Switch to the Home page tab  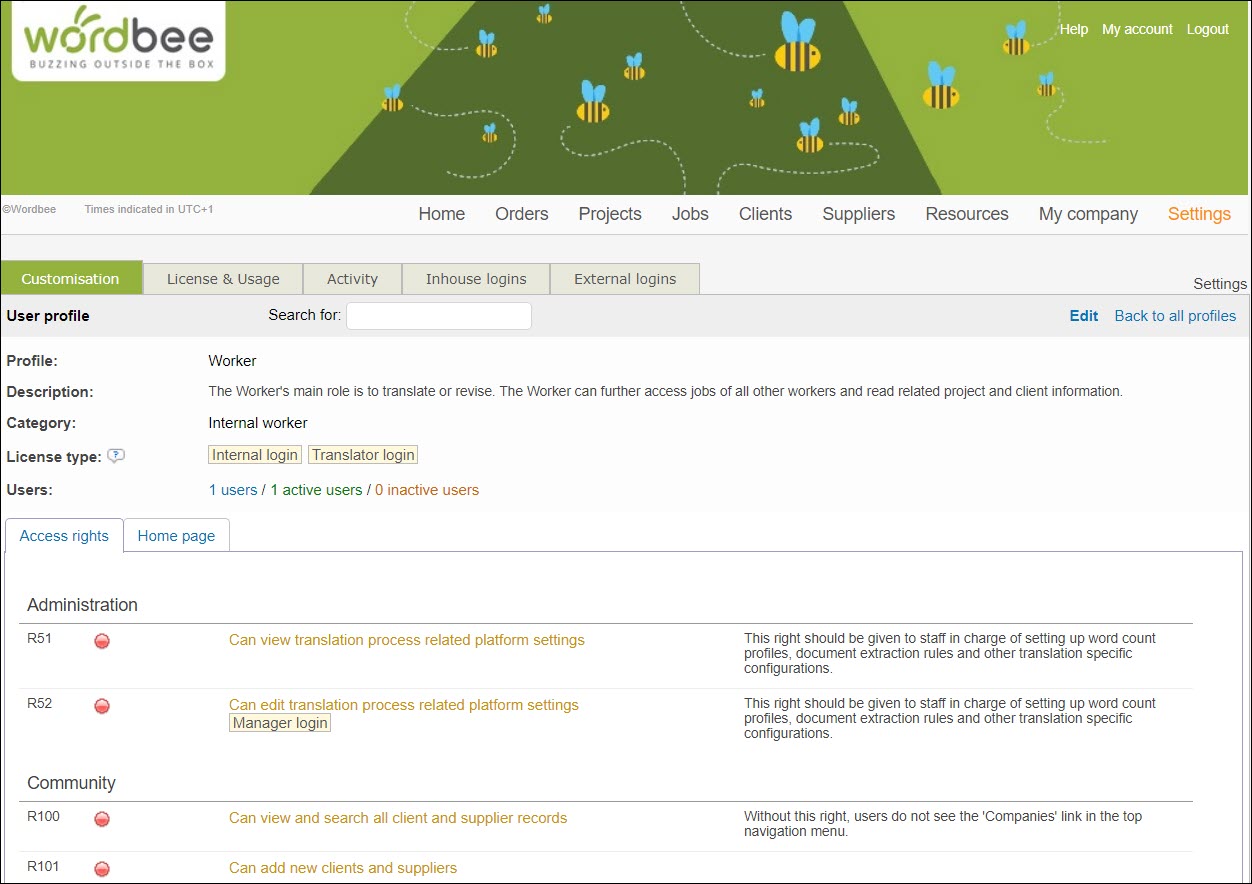(x=176, y=536)
